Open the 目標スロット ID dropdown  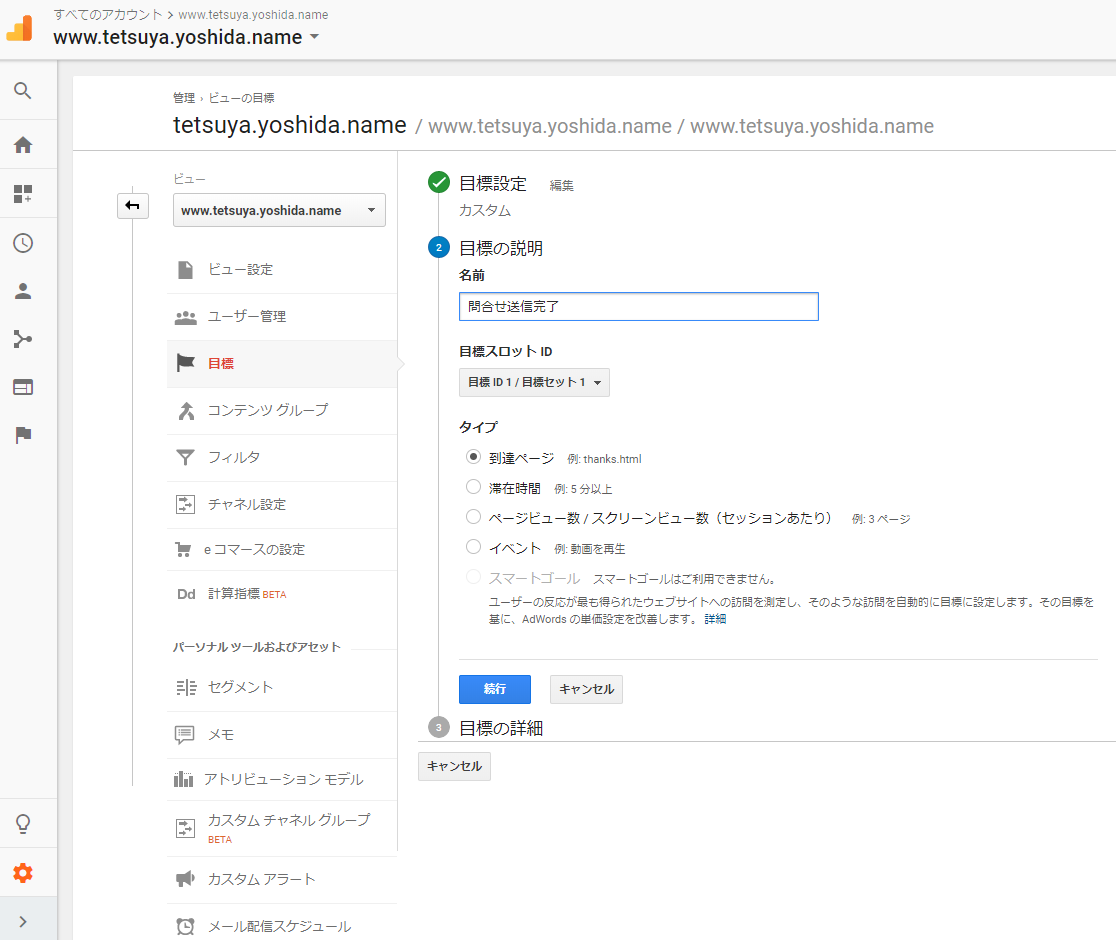(x=534, y=382)
